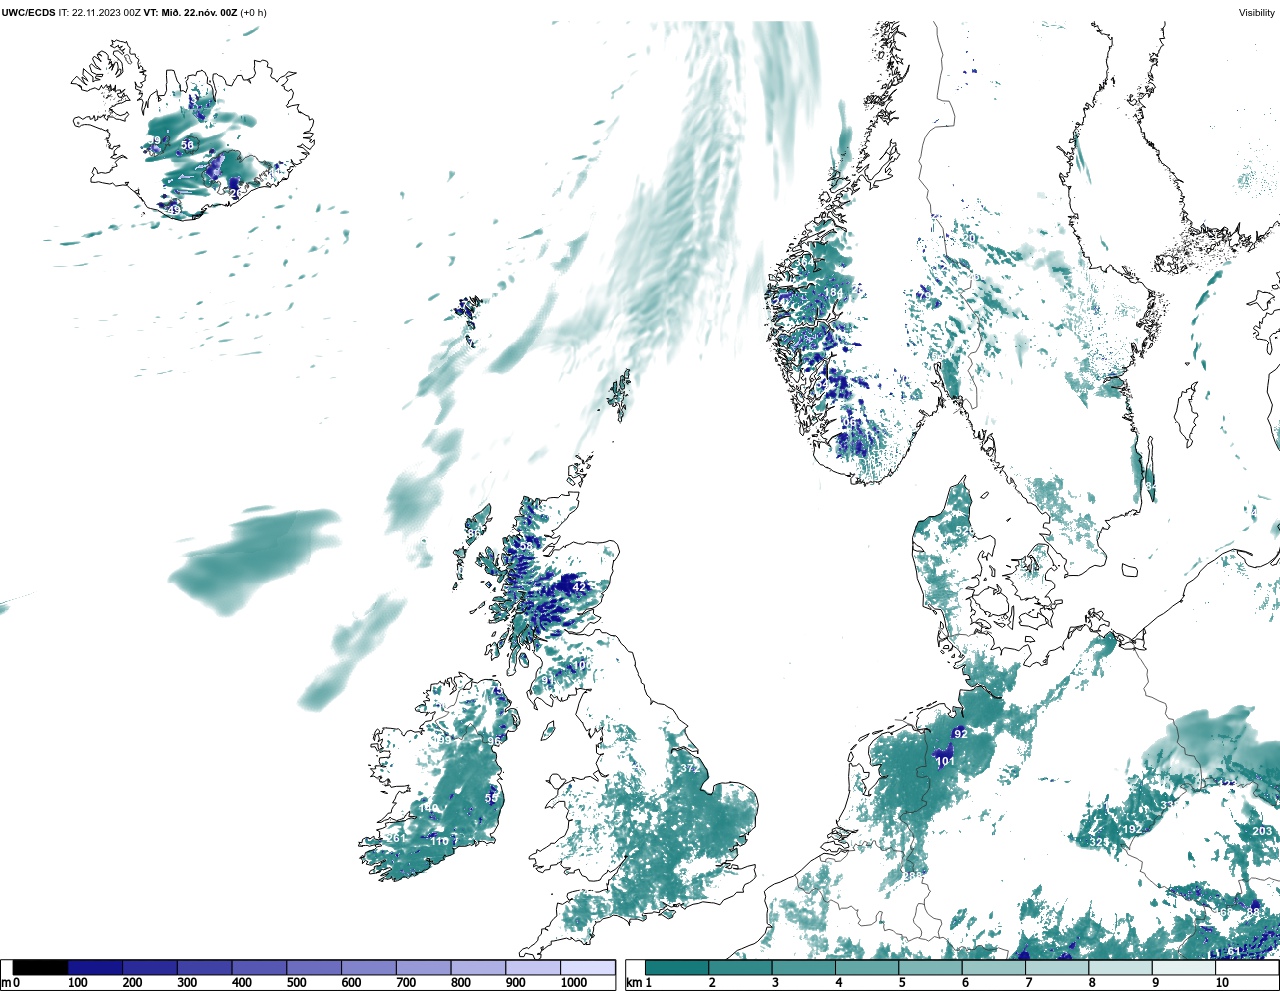The width and height of the screenshot is (1280, 991).
Task: Select the init time '22.11.2023 00Z'
Action: (106, 12)
